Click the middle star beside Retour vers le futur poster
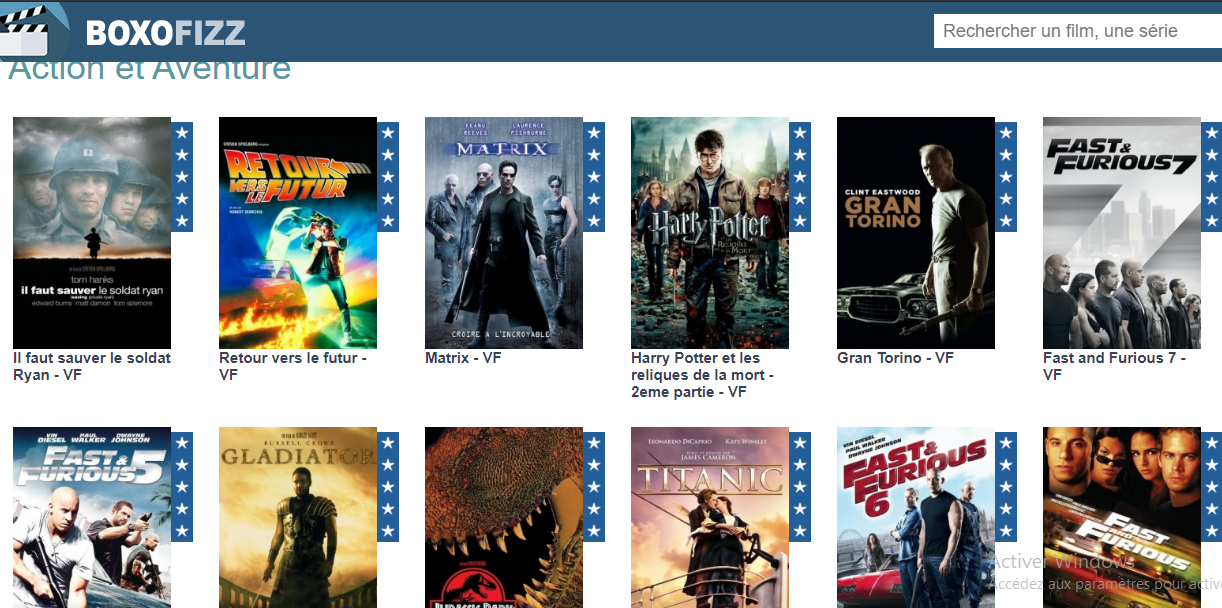 tap(388, 177)
